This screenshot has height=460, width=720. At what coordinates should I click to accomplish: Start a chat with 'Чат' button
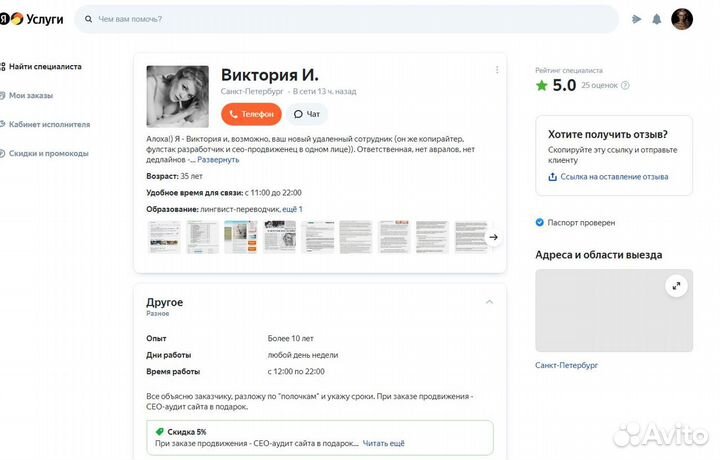tap(307, 114)
